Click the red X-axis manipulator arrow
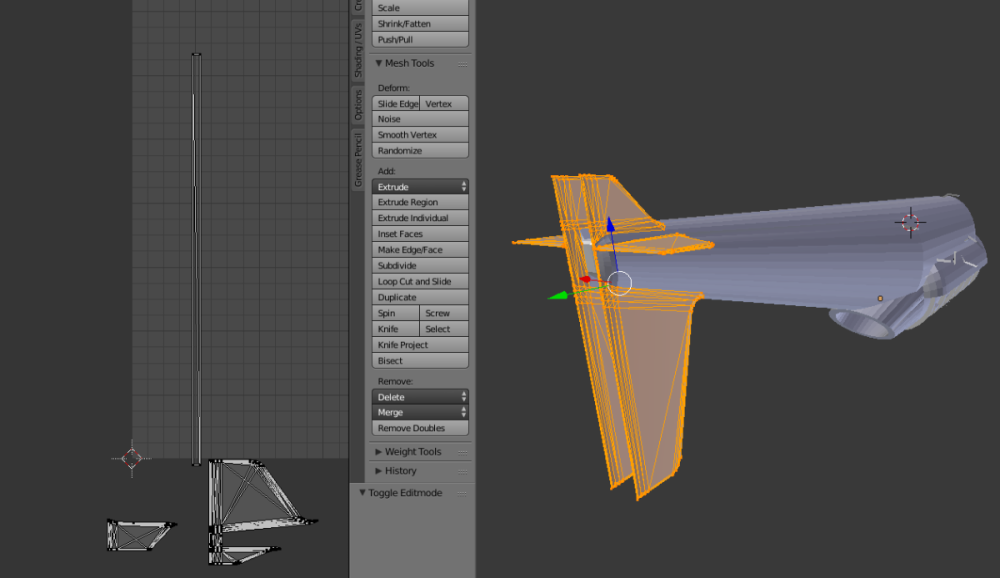The height and width of the screenshot is (578, 1000). point(585,280)
